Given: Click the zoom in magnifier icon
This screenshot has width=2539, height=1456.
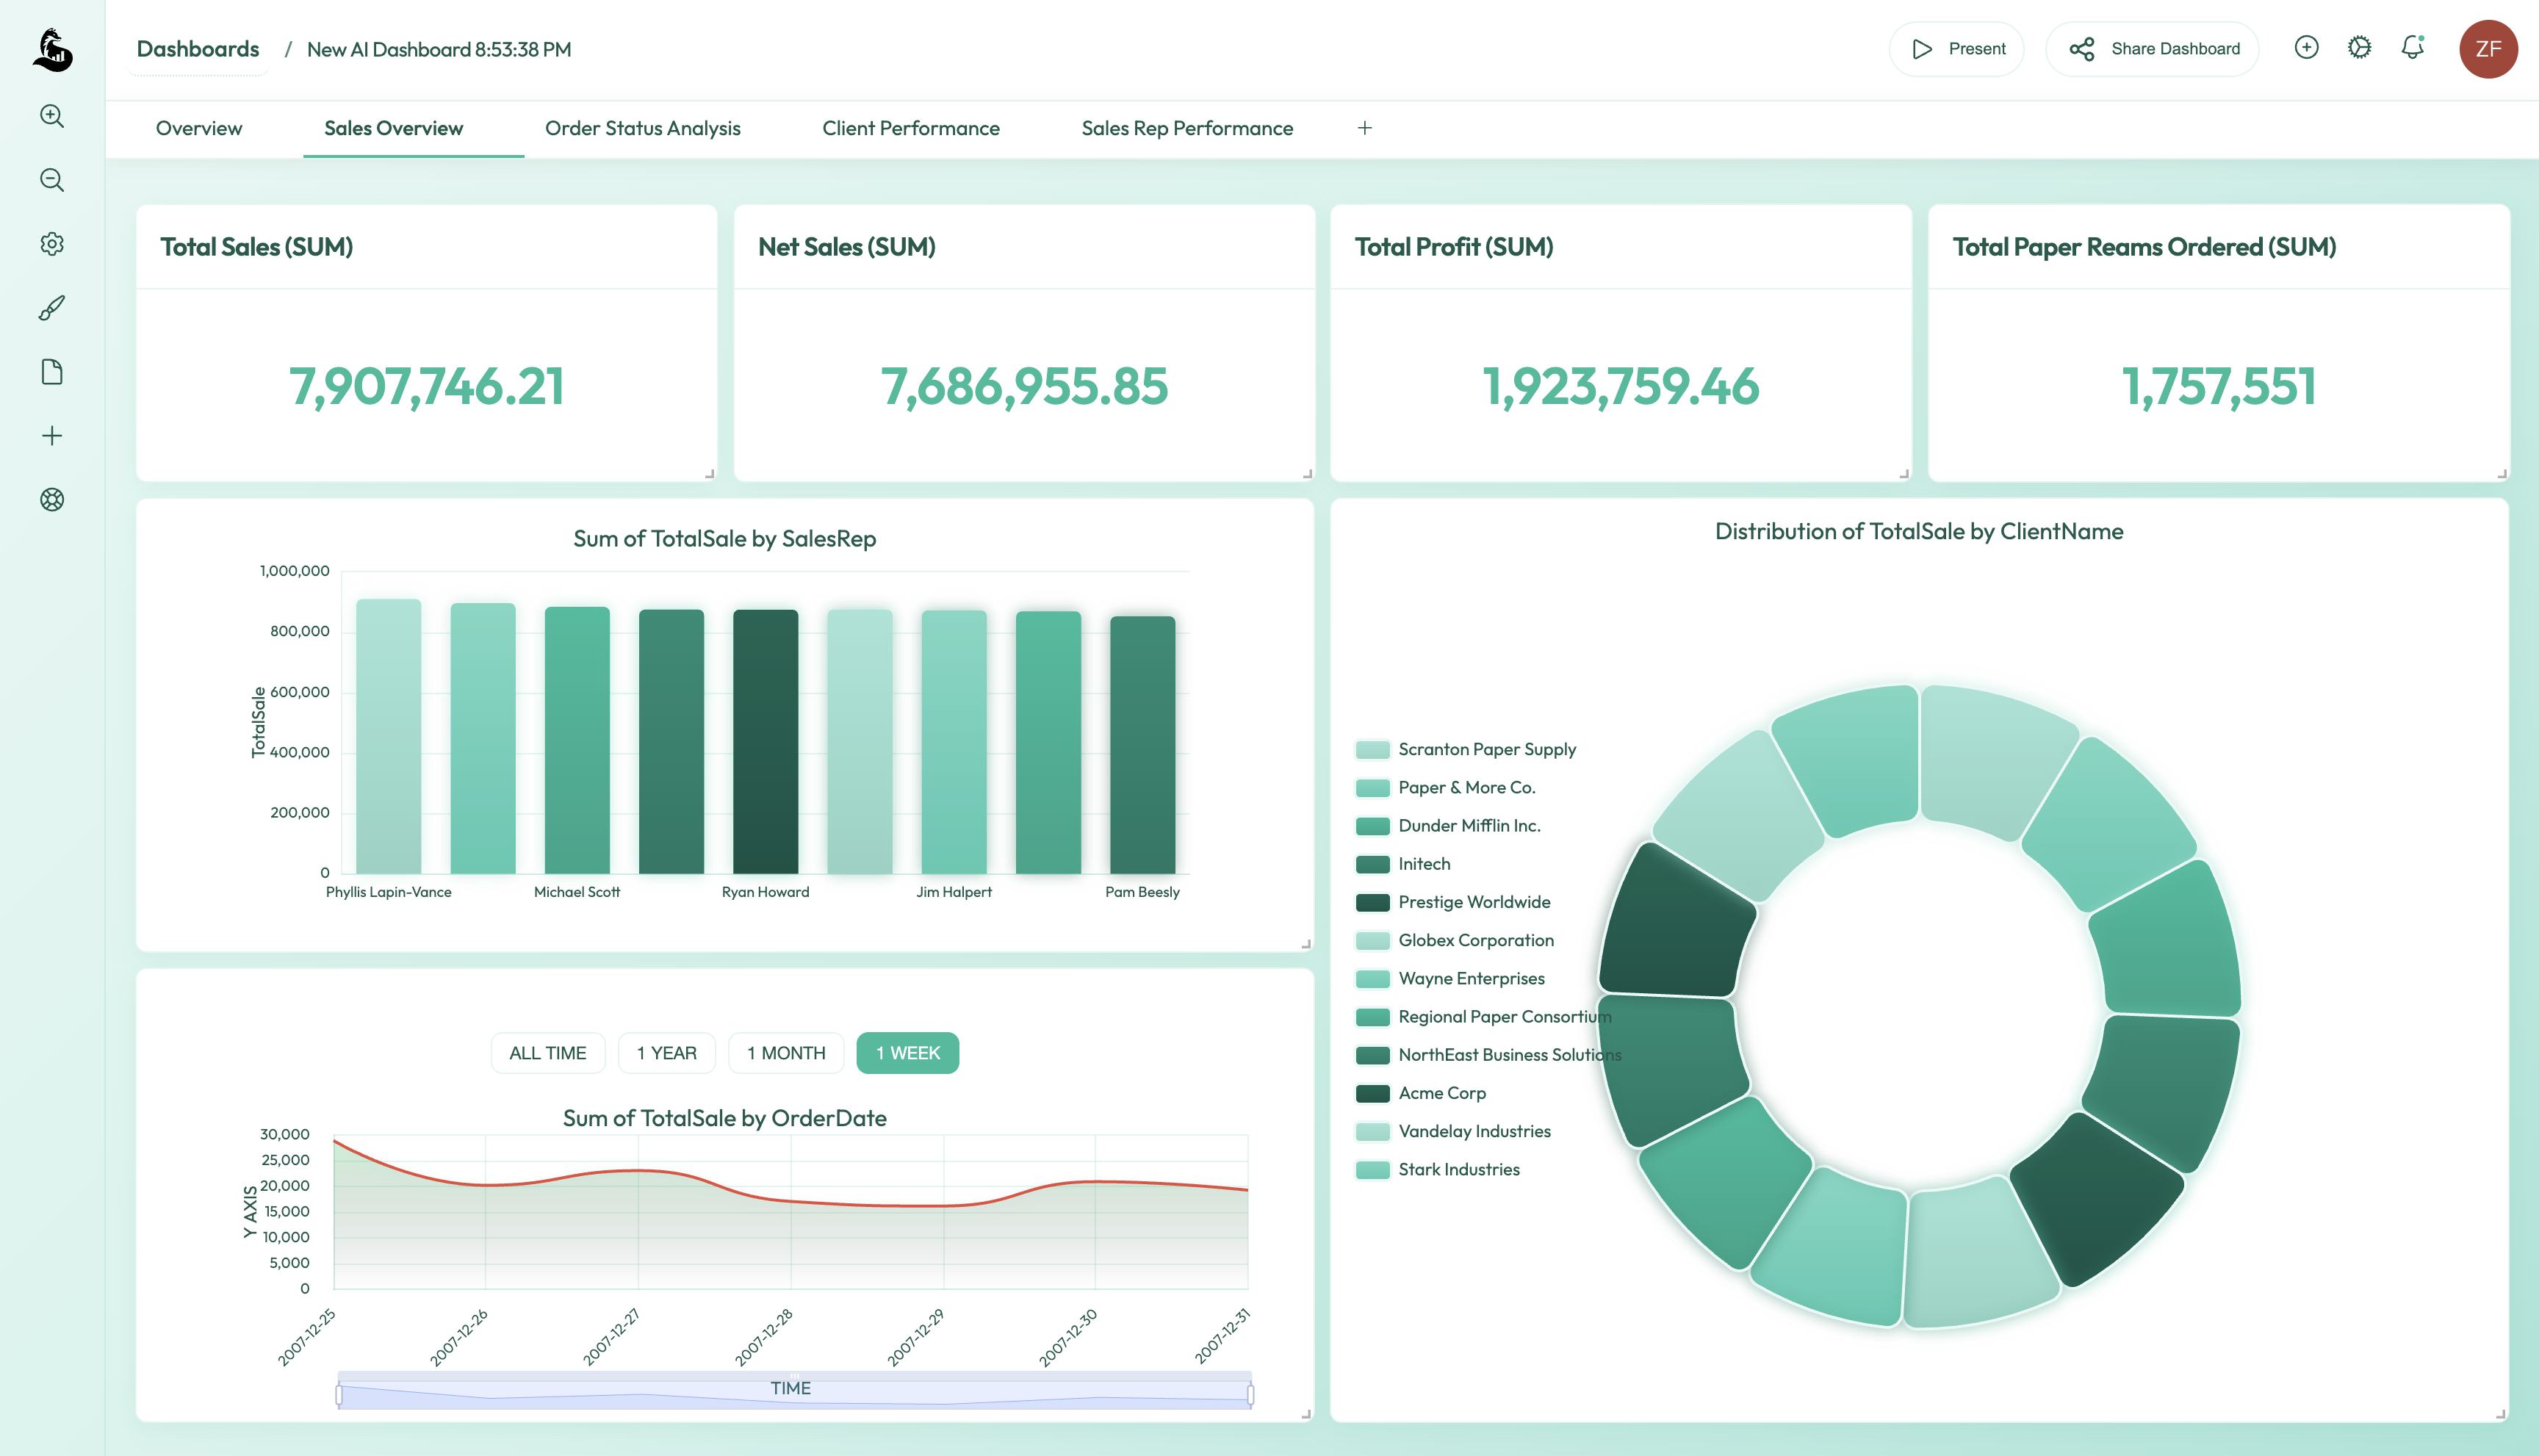Looking at the screenshot, I should click(x=52, y=116).
